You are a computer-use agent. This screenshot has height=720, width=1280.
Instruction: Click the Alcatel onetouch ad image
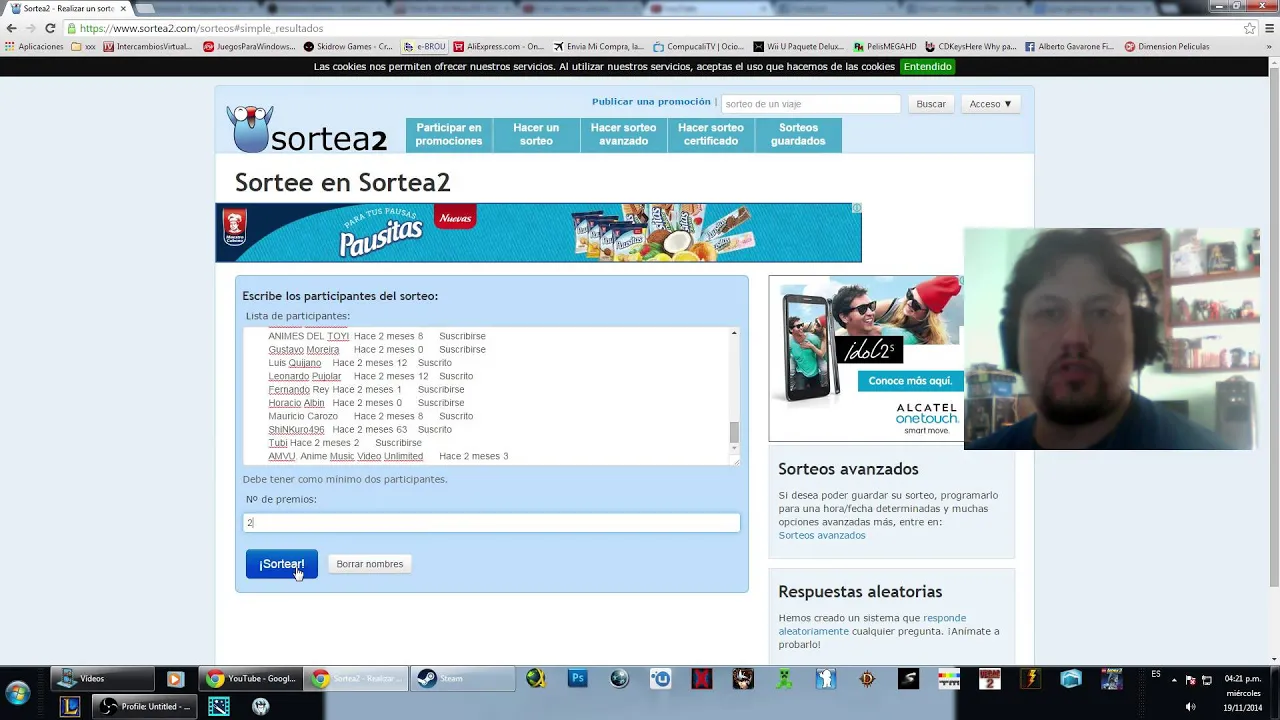(866, 358)
